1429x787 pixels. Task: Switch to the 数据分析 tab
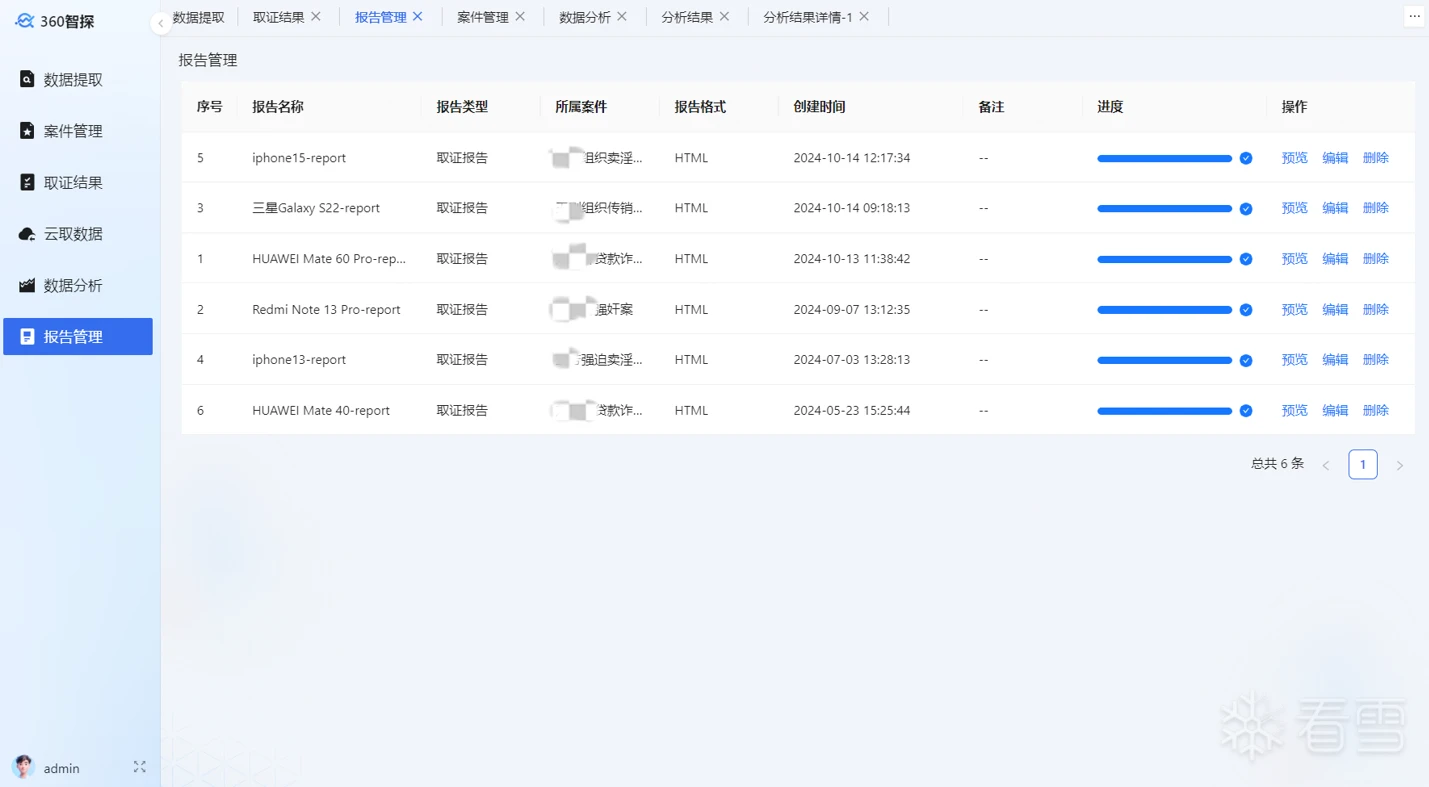coord(584,17)
